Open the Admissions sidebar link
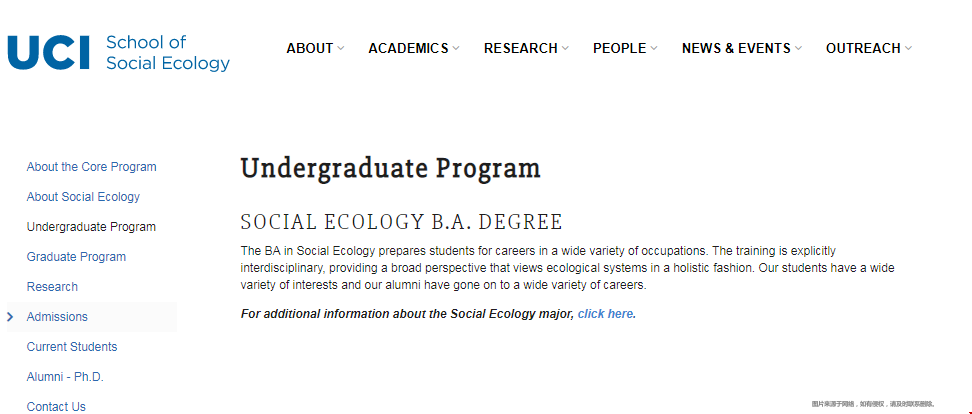The height and width of the screenshot is (414, 972). tap(57, 317)
